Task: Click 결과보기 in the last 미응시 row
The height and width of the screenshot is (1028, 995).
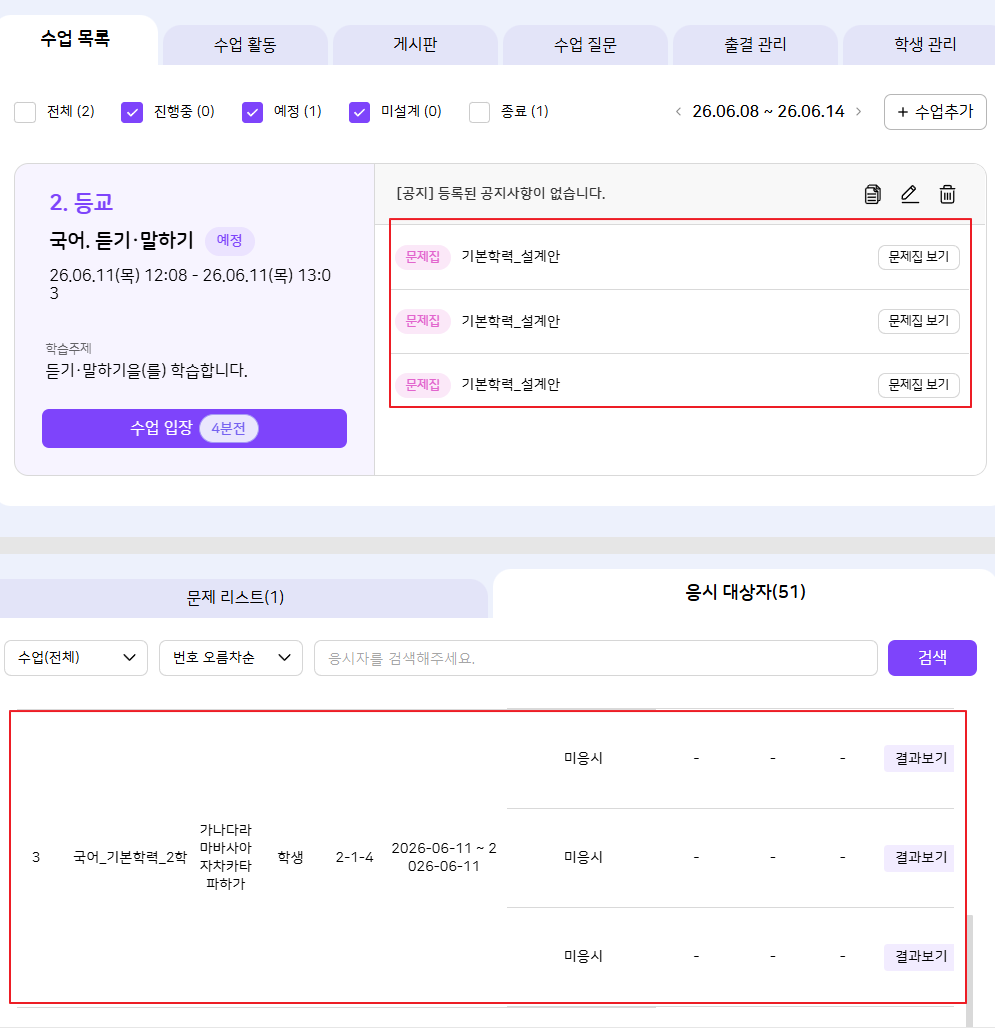Action: click(x=920, y=956)
